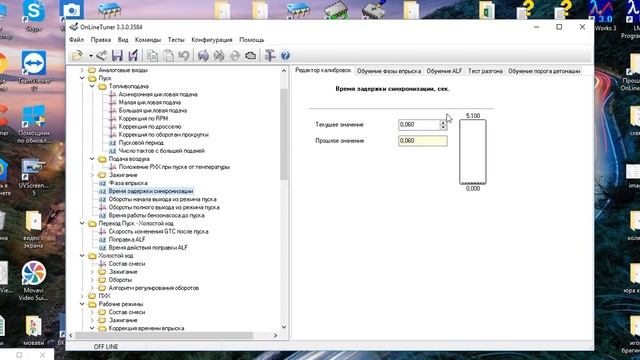Select Асинхронная цикловая подача in the tree
640x360 pixels.
(x=158, y=94)
